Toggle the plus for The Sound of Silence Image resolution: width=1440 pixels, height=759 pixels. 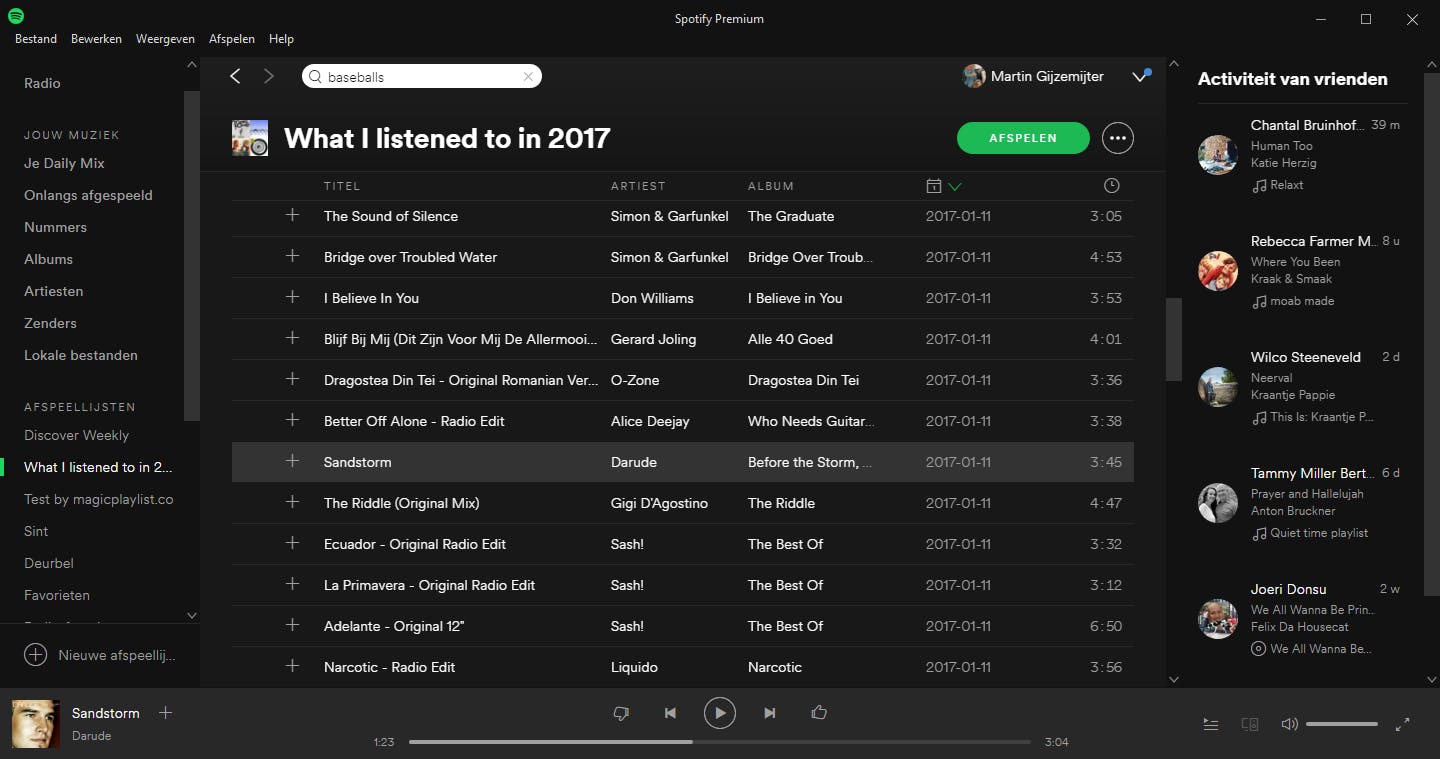click(292, 215)
